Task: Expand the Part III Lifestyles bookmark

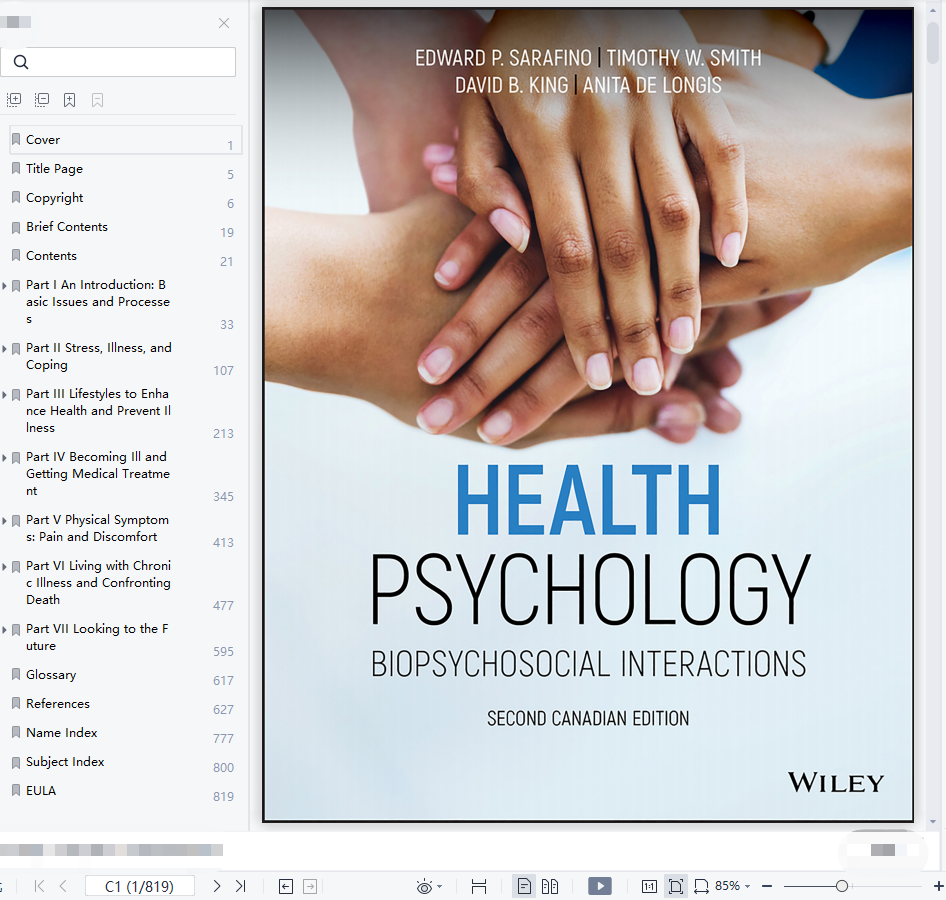Action: pos(5,395)
